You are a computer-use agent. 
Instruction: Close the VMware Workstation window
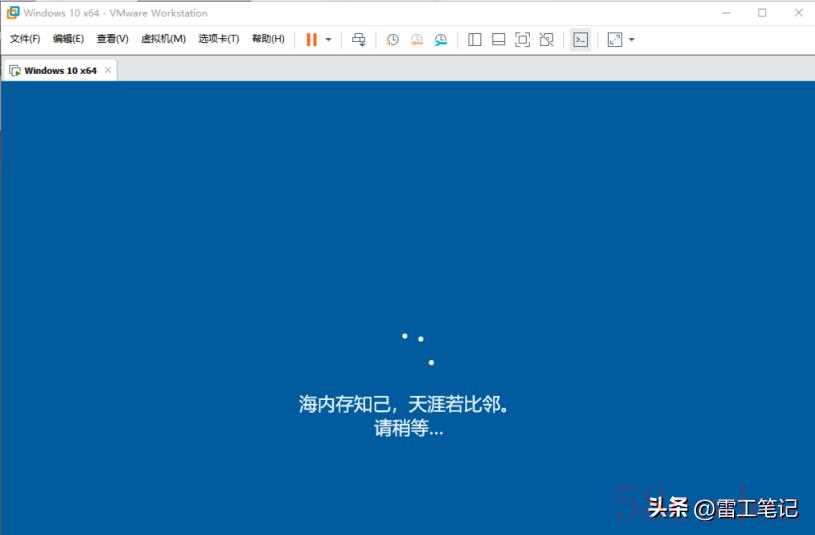799,12
